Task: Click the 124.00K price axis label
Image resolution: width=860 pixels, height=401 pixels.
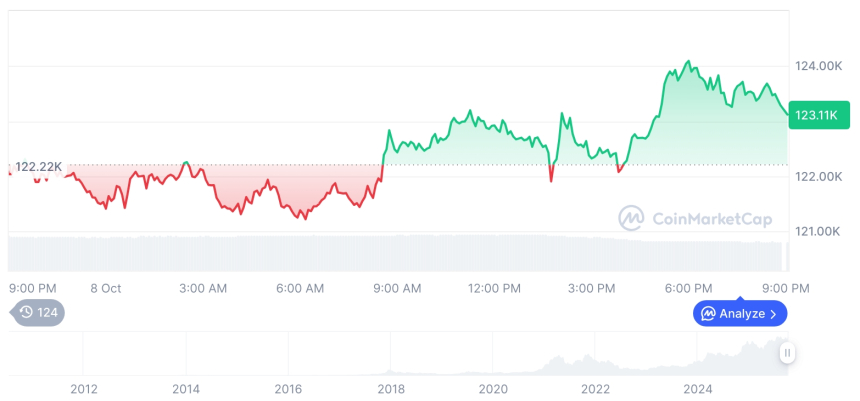Action: [x=818, y=66]
